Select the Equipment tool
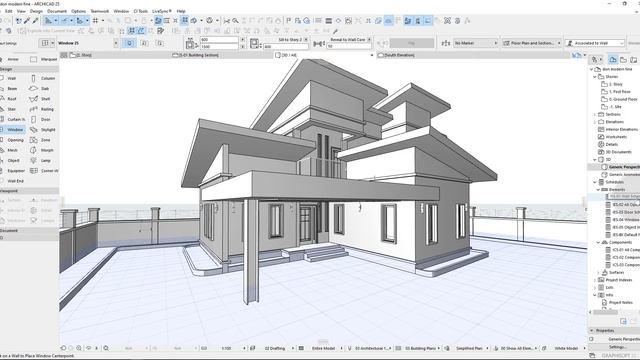This screenshot has width=640, height=360. click(13, 171)
